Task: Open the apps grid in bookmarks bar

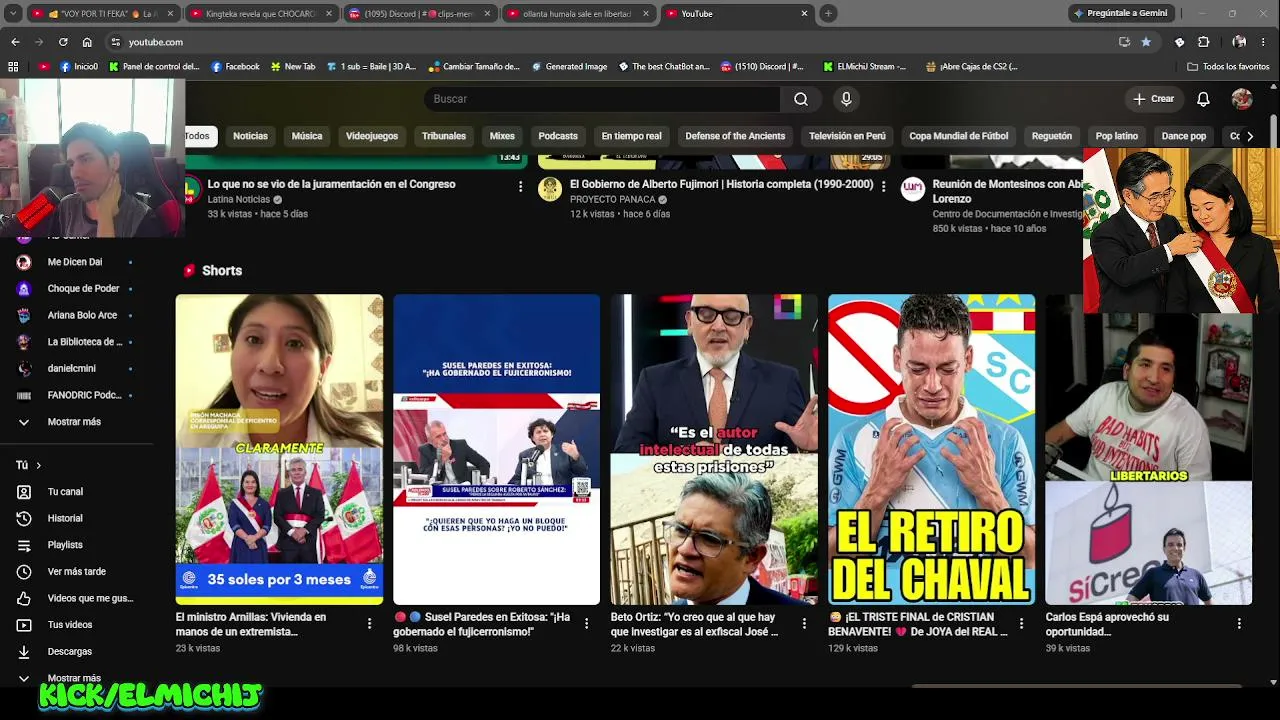Action: [13, 67]
